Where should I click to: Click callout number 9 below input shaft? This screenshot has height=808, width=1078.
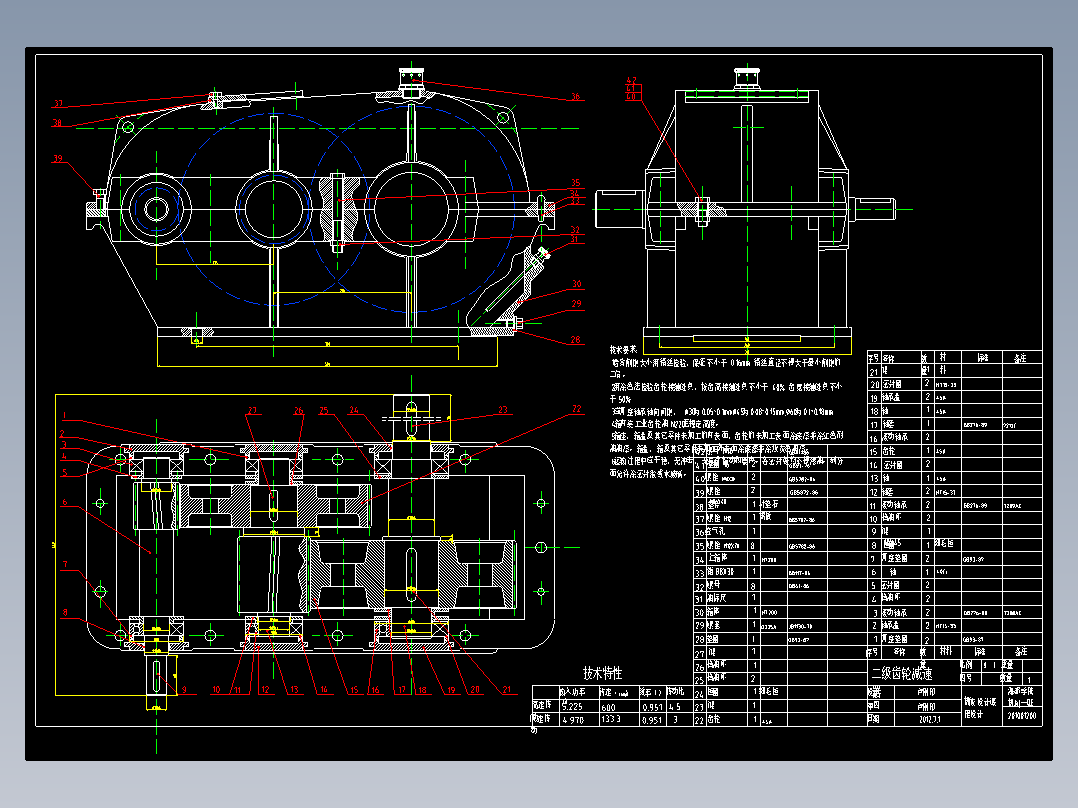184,689
